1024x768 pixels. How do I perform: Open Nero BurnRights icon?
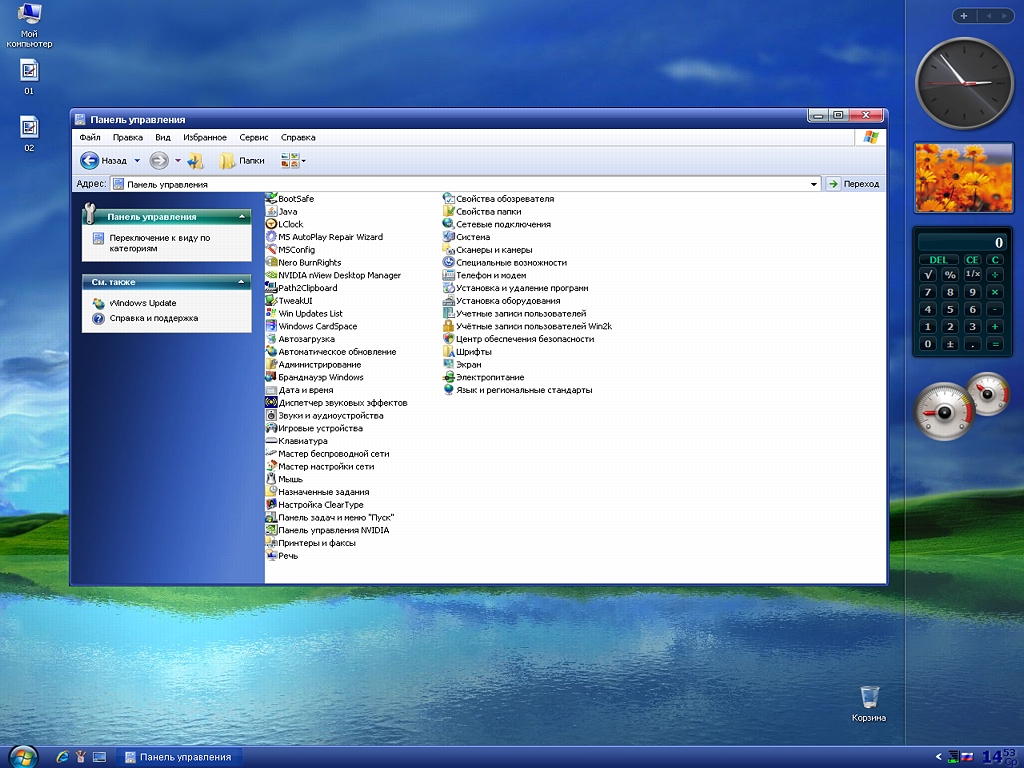(272, 263)
